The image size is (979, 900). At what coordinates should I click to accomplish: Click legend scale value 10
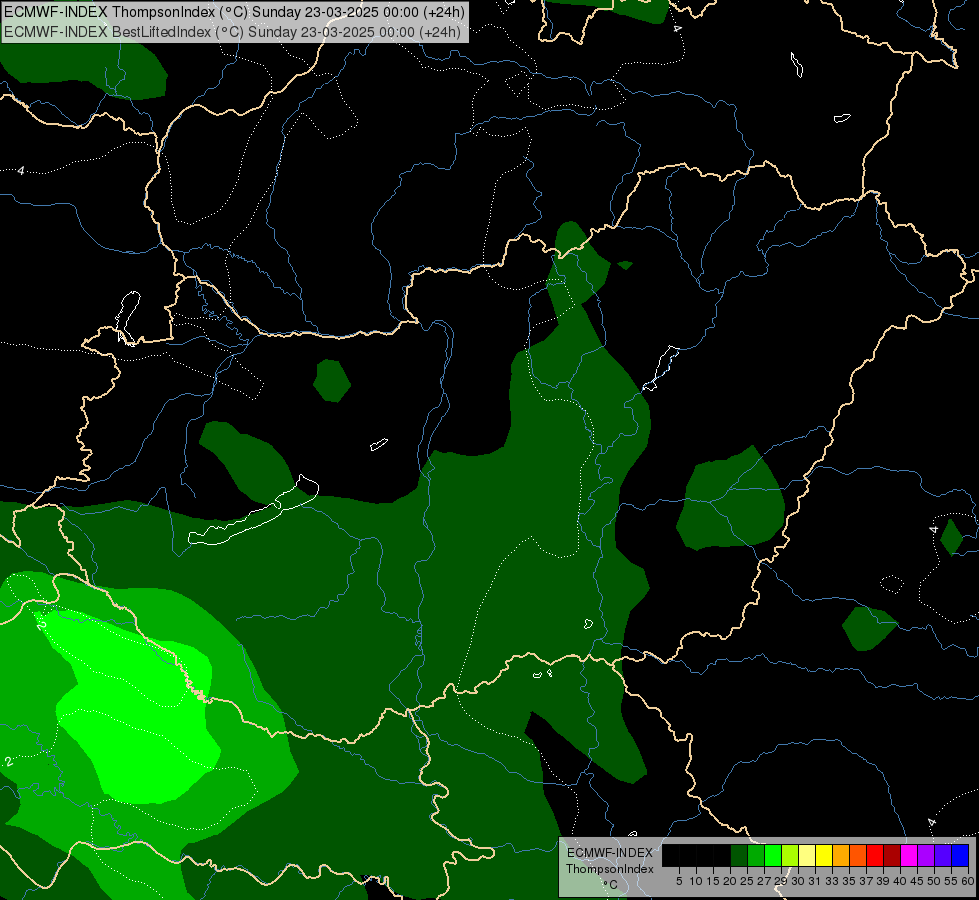tap(696, 881)
